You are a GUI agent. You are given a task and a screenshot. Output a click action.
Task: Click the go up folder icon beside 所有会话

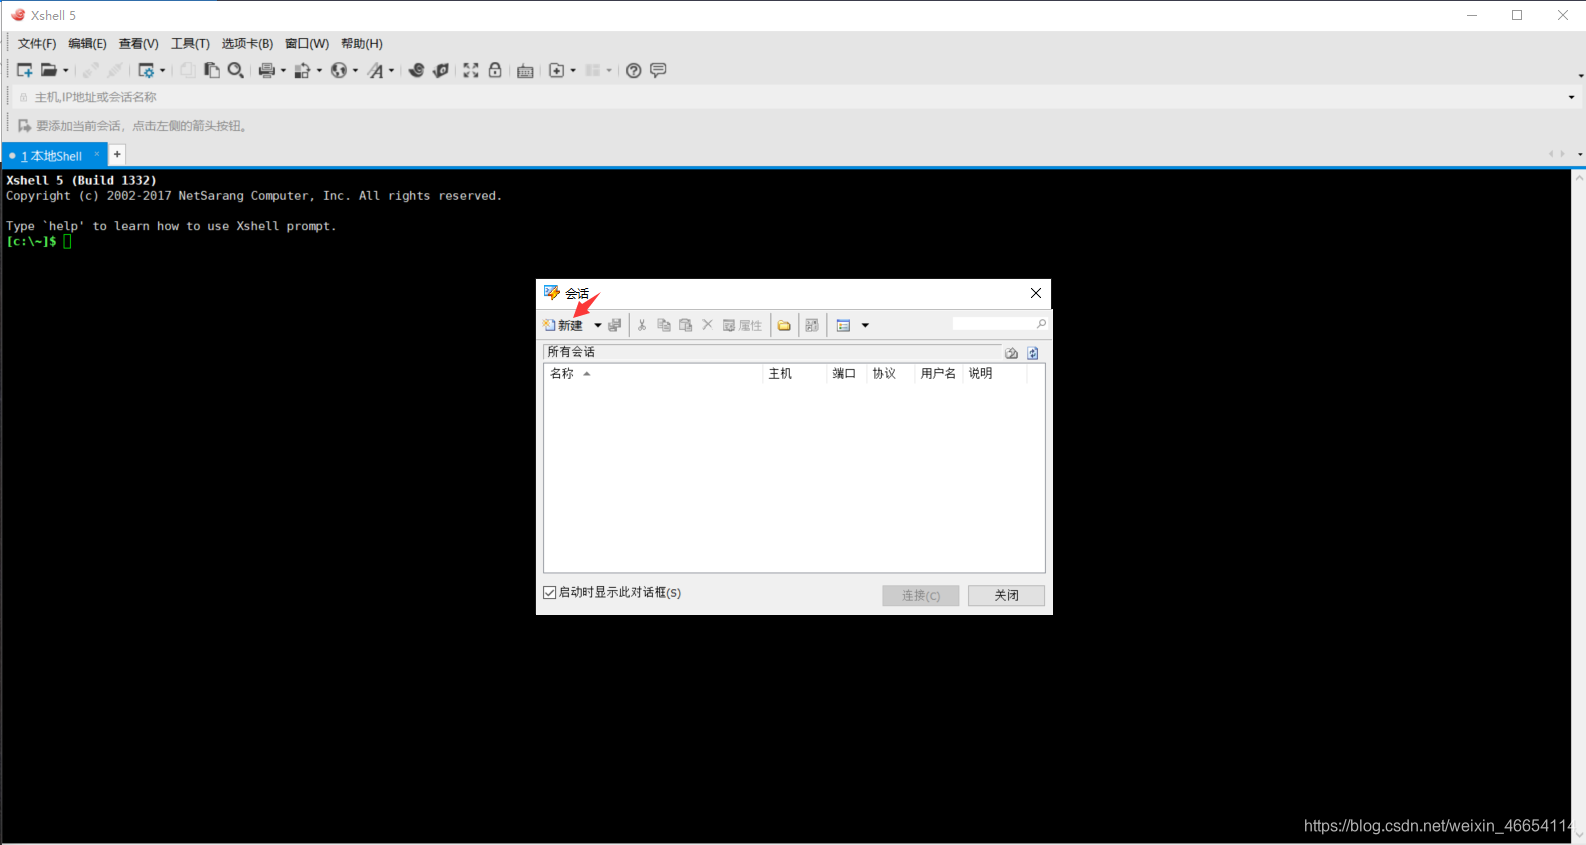tap(1011, 353)
